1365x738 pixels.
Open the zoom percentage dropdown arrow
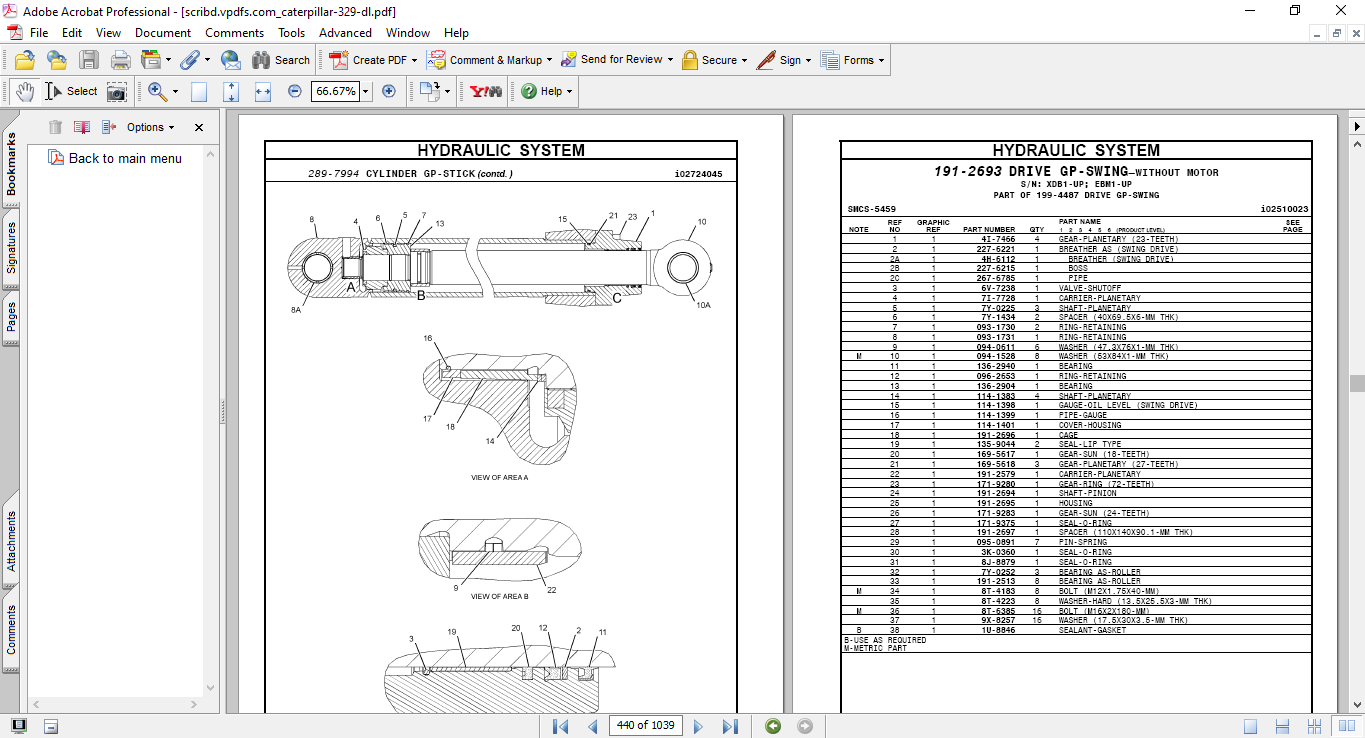tap(366, 91)
